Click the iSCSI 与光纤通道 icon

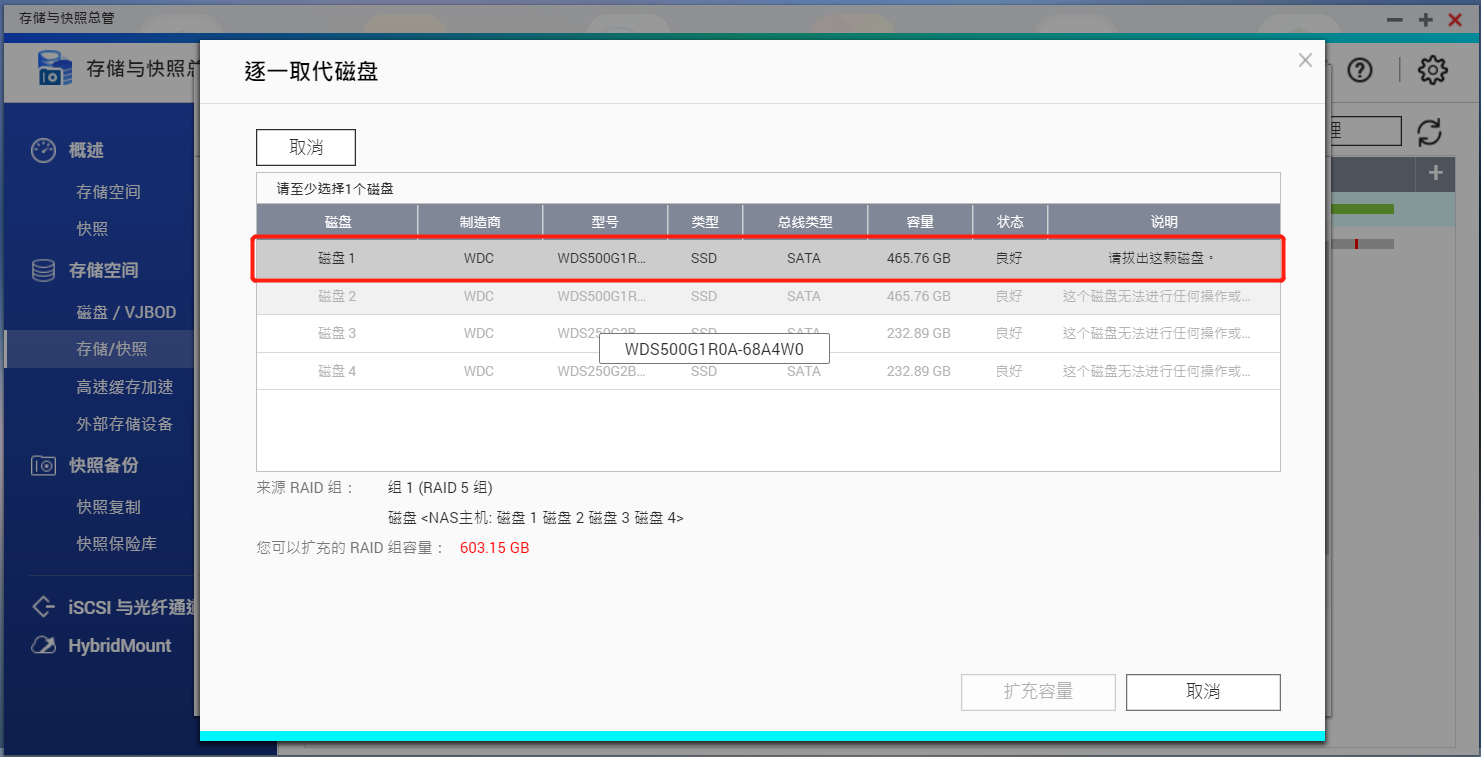[43, 606]
